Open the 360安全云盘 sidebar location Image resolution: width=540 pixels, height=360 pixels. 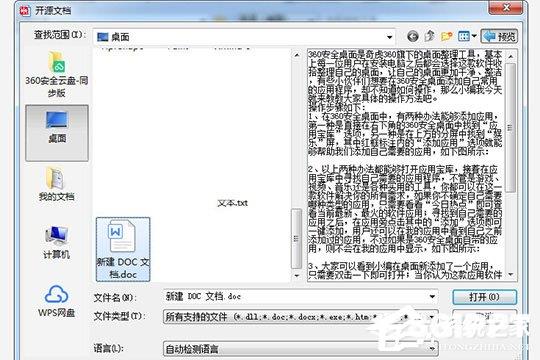[56, 74]
